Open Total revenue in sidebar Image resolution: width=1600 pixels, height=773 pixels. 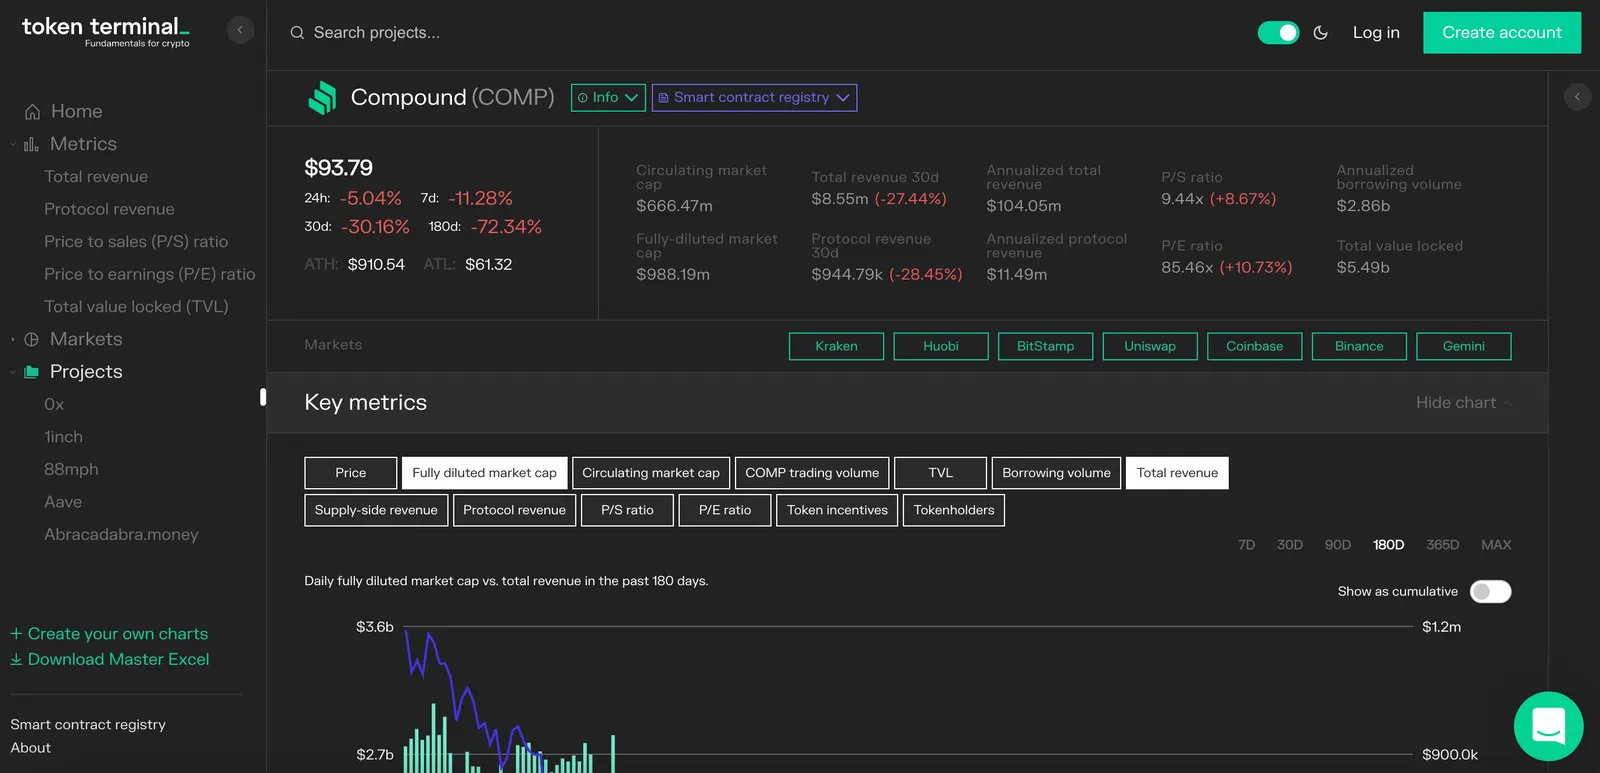pos(96,177)
